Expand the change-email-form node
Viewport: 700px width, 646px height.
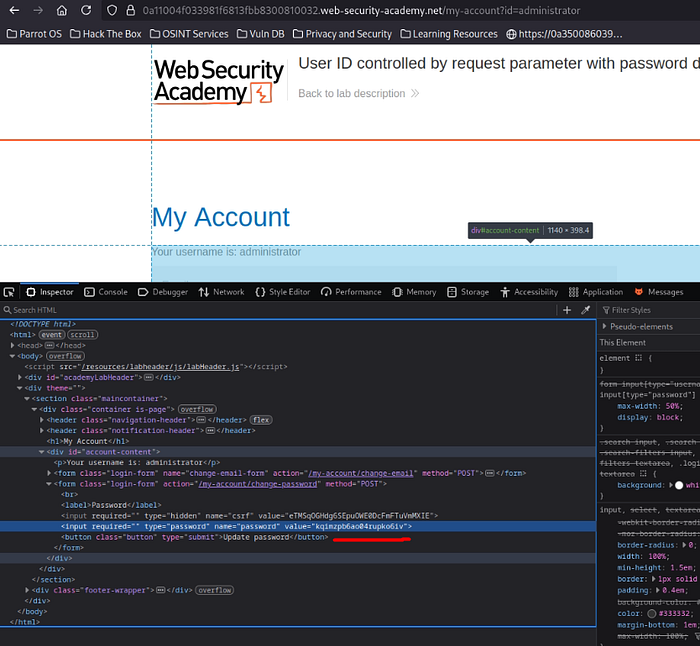coord(49,473)
